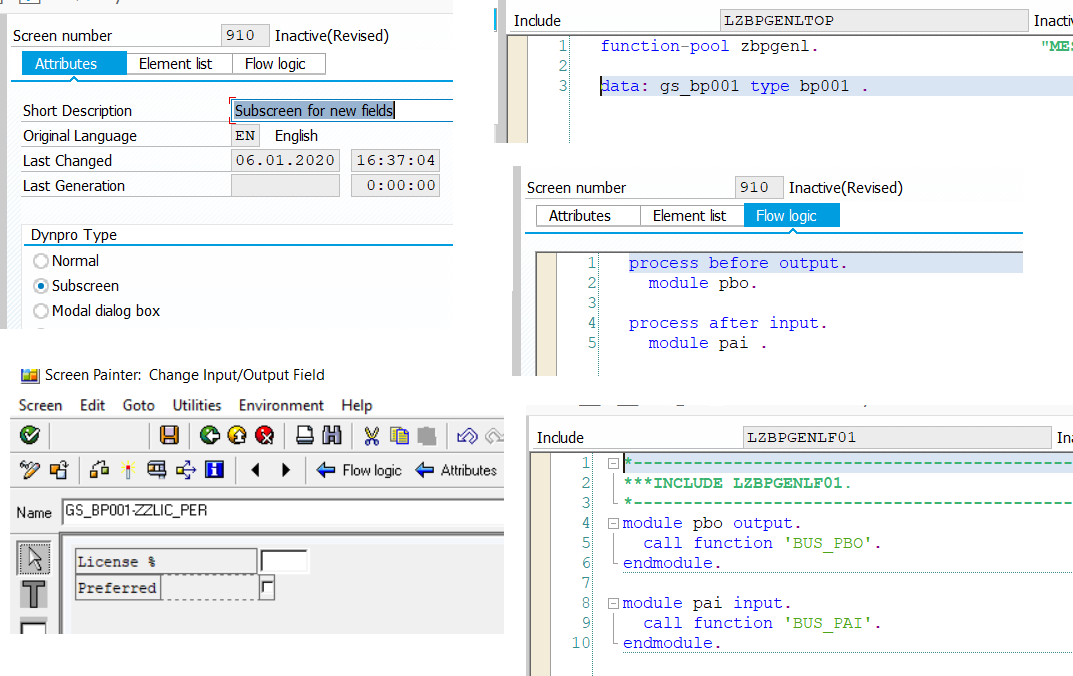1073x676 pixels.
Task: Select the License % label in layout
Action: point(166,561)
